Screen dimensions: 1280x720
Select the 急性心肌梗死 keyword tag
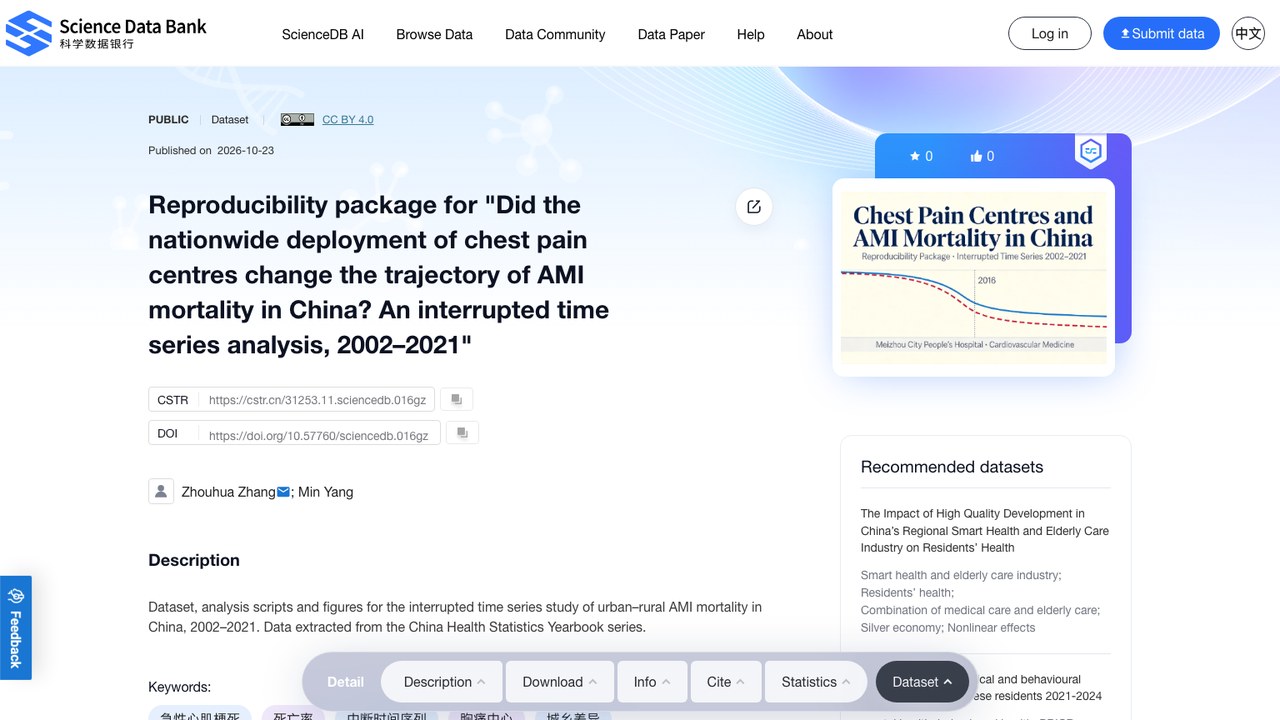coord(200,714)
